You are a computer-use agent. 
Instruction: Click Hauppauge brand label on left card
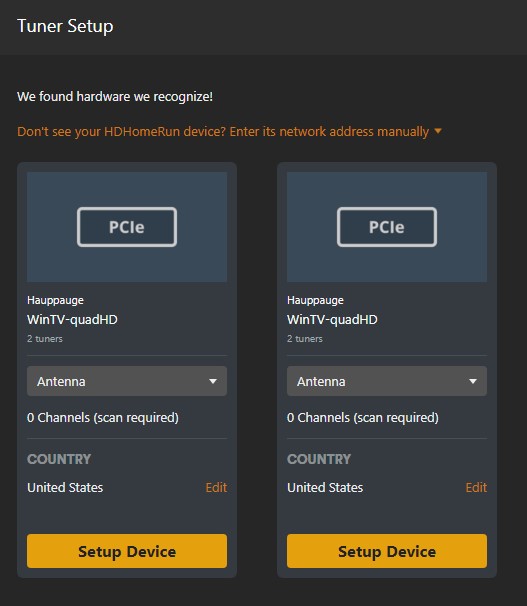[55, 300]
